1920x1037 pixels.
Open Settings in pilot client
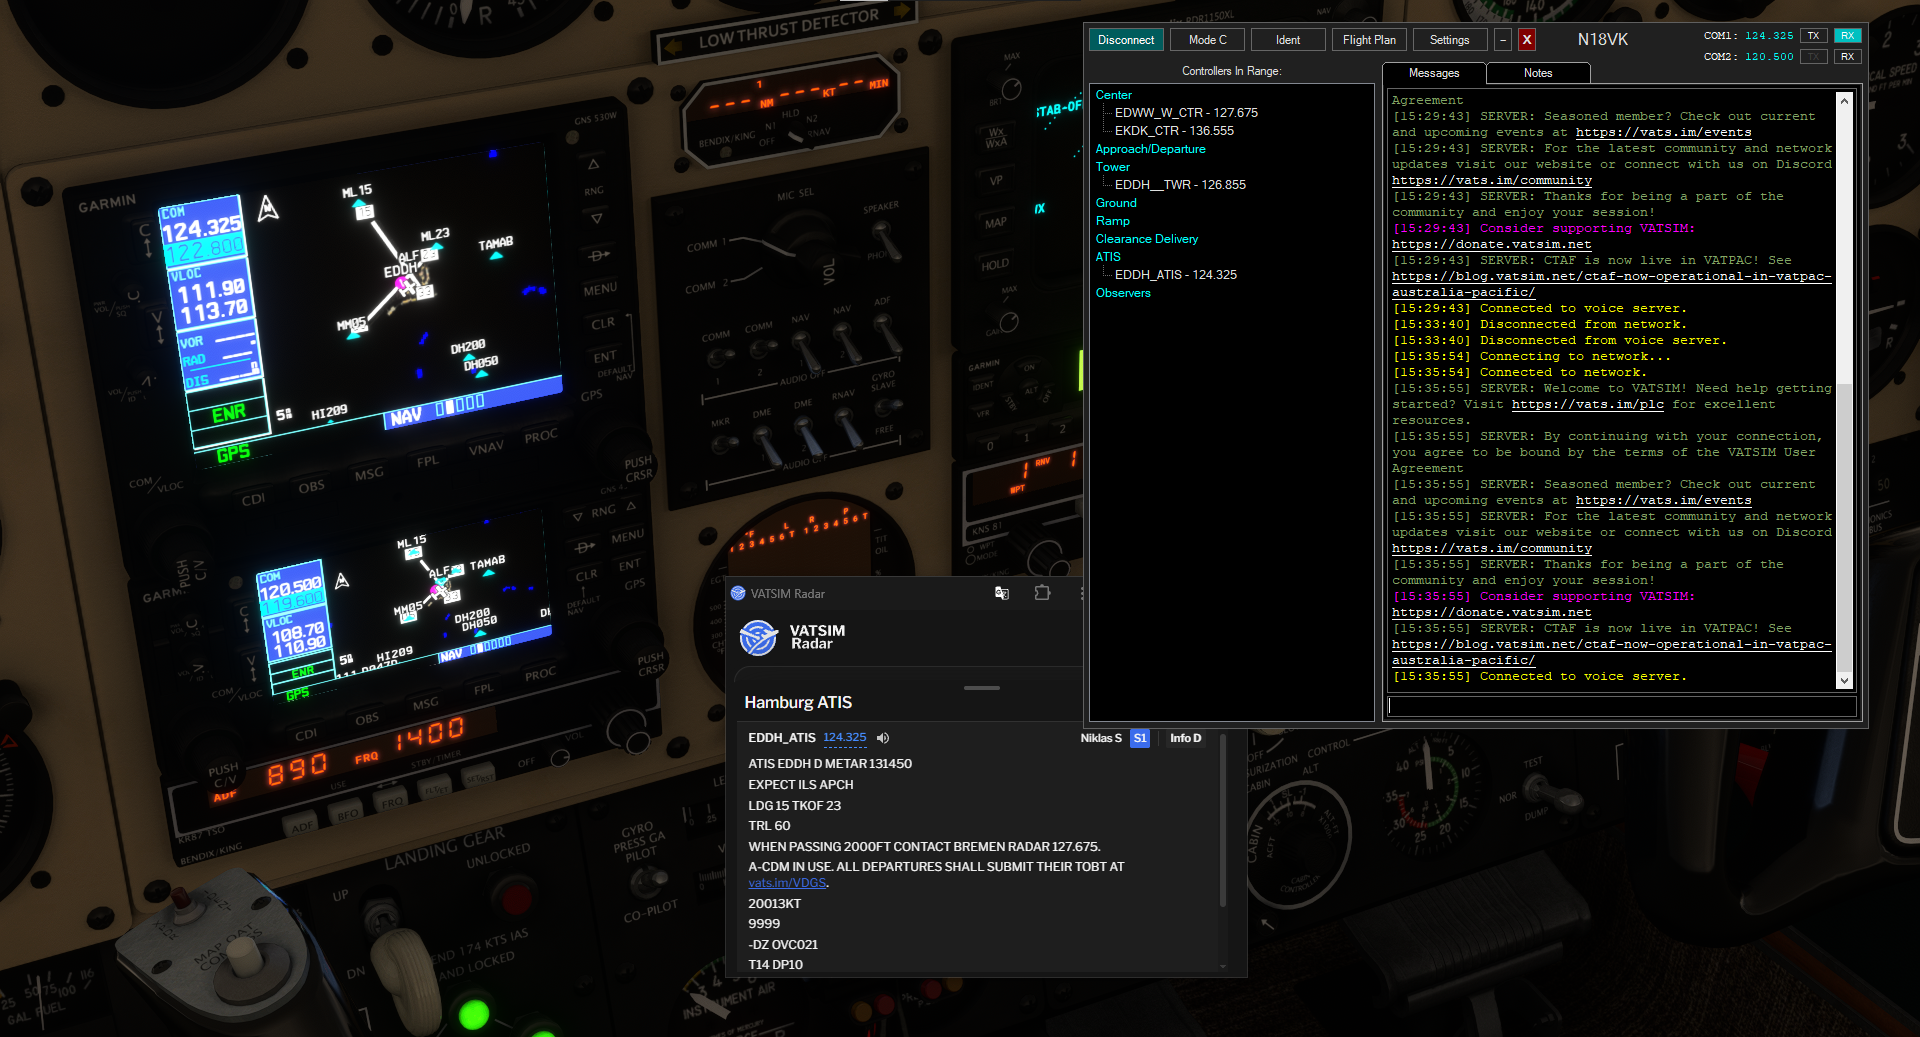tap(1449, 40)
